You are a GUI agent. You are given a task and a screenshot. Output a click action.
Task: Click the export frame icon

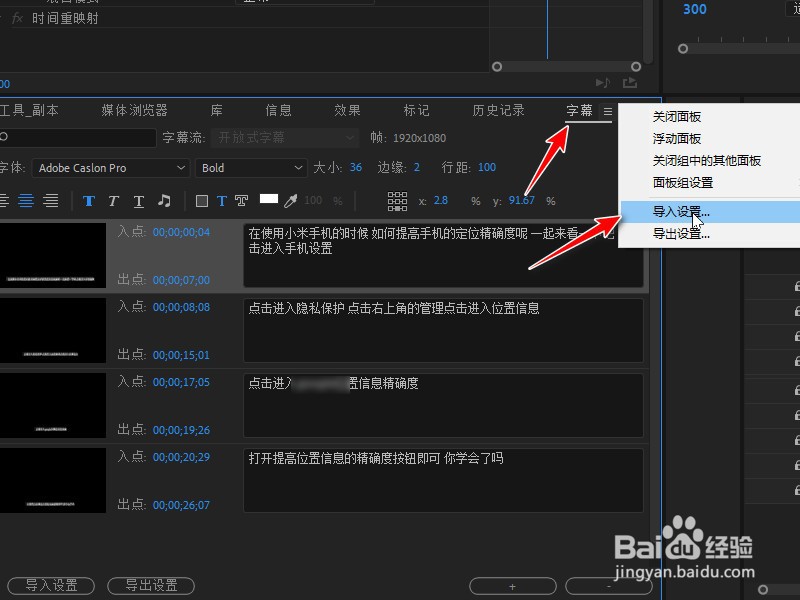(630, 83)
